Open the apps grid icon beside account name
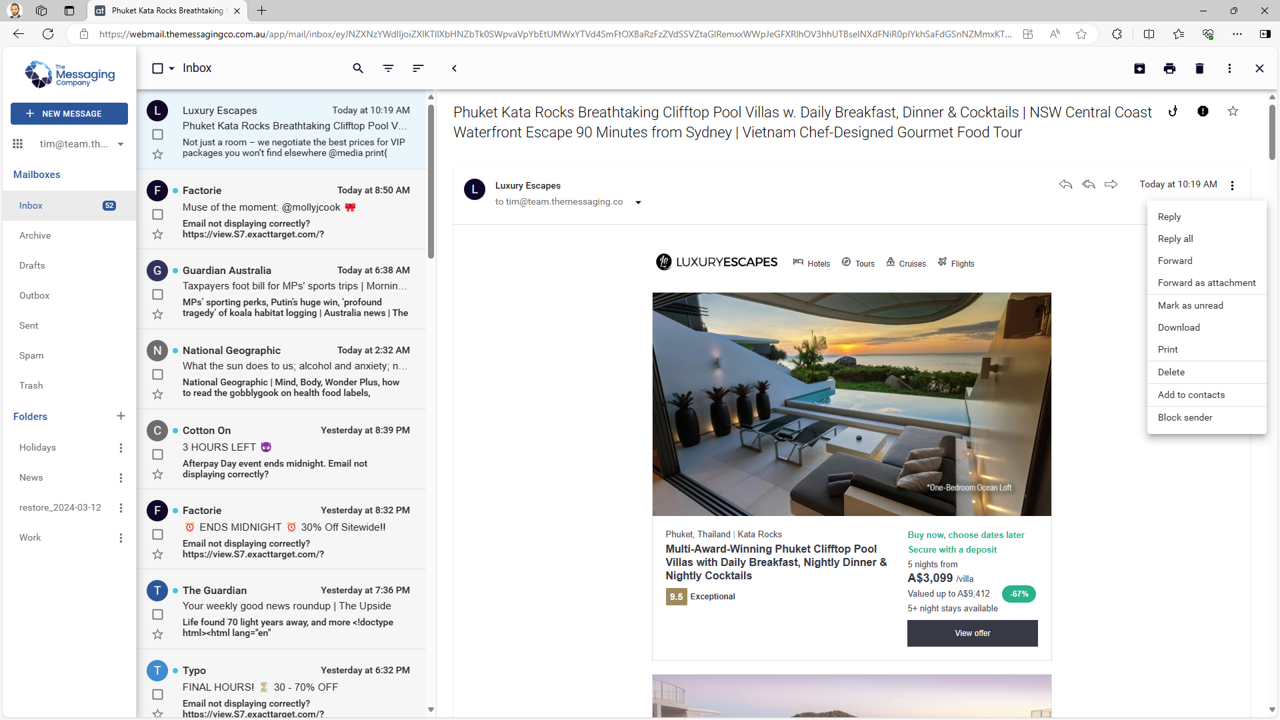 click(x=18, y=144)
